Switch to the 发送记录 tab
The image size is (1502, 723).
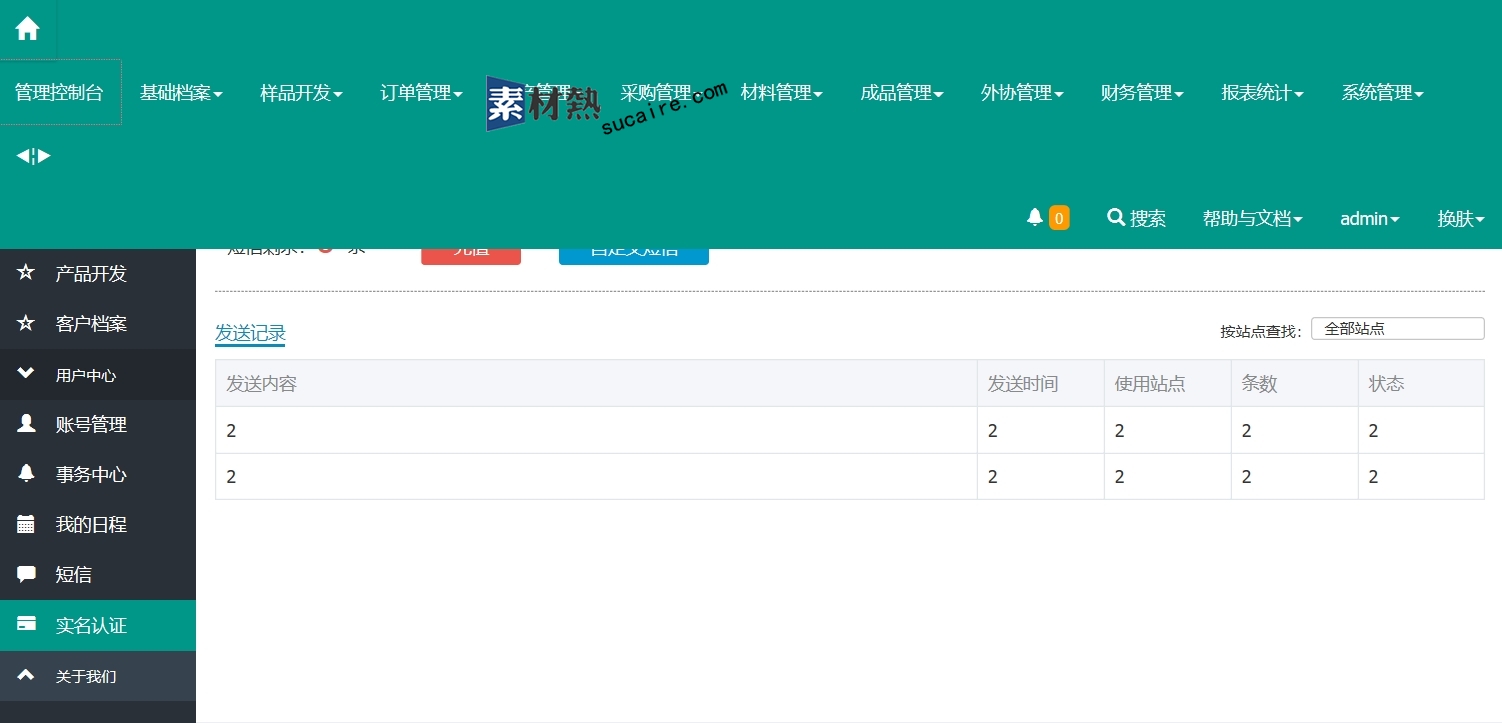click(250, 333)
